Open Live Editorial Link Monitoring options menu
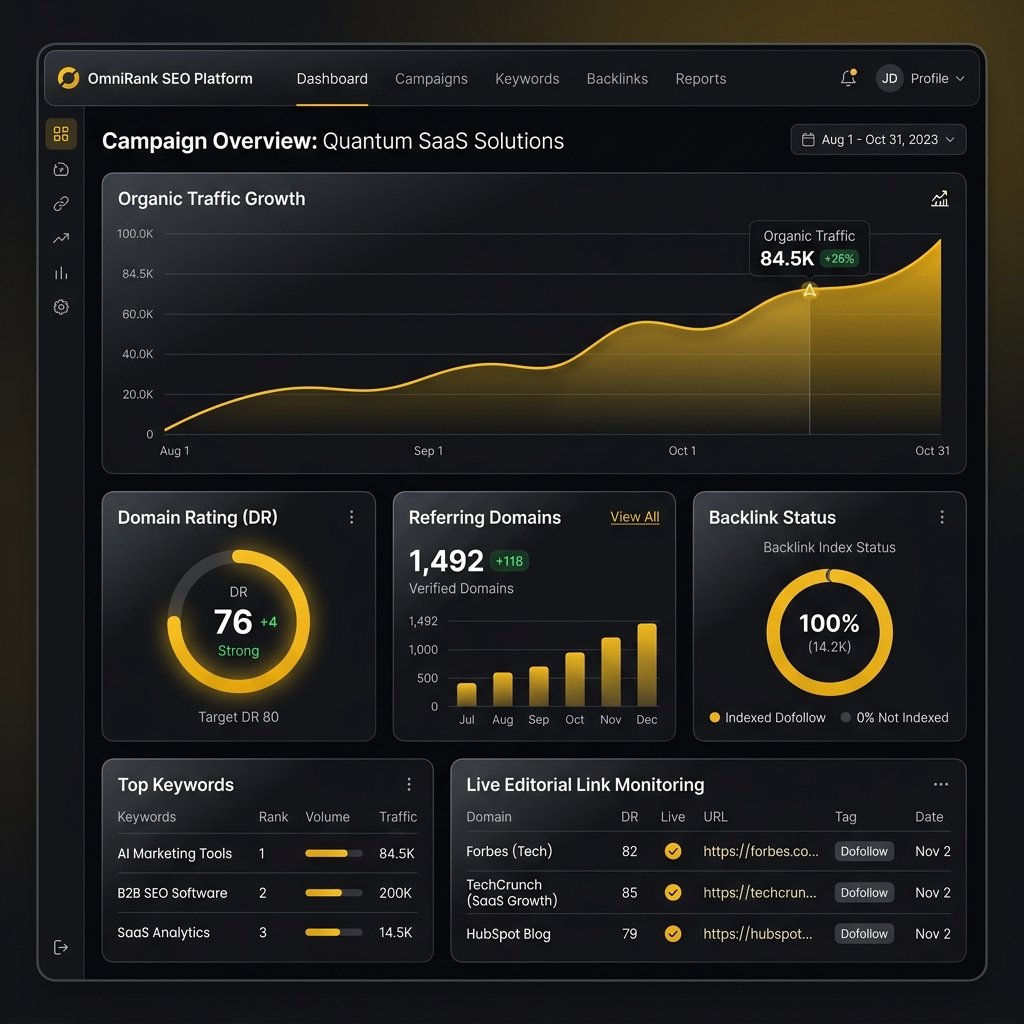 pos(940,784)
